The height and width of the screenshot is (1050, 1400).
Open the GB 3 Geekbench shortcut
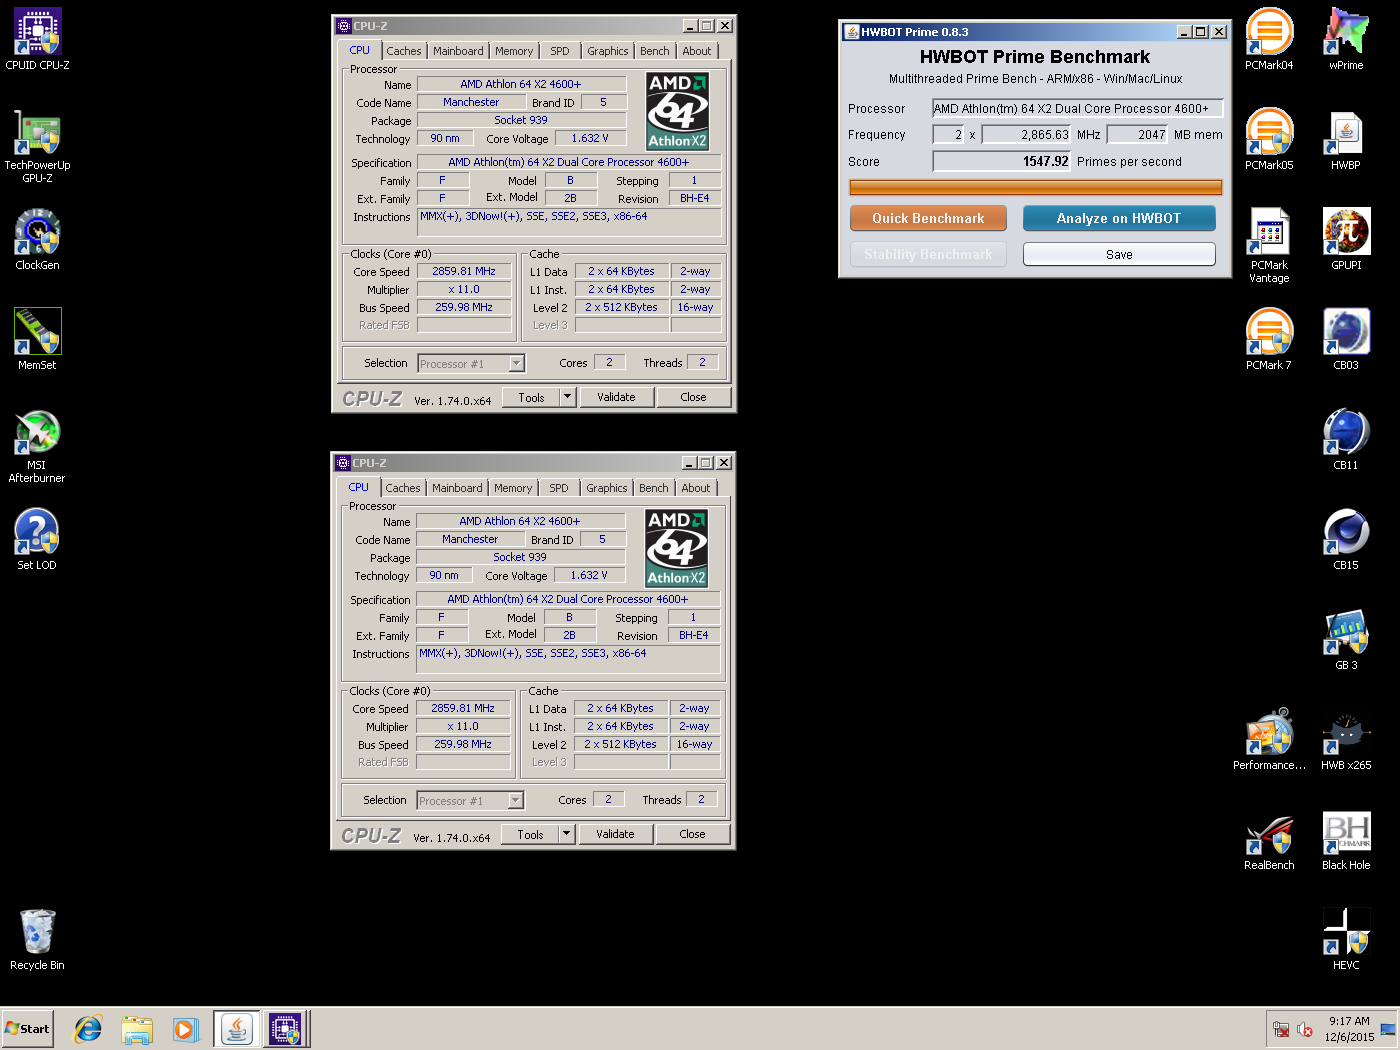(x=1346, y=640)
